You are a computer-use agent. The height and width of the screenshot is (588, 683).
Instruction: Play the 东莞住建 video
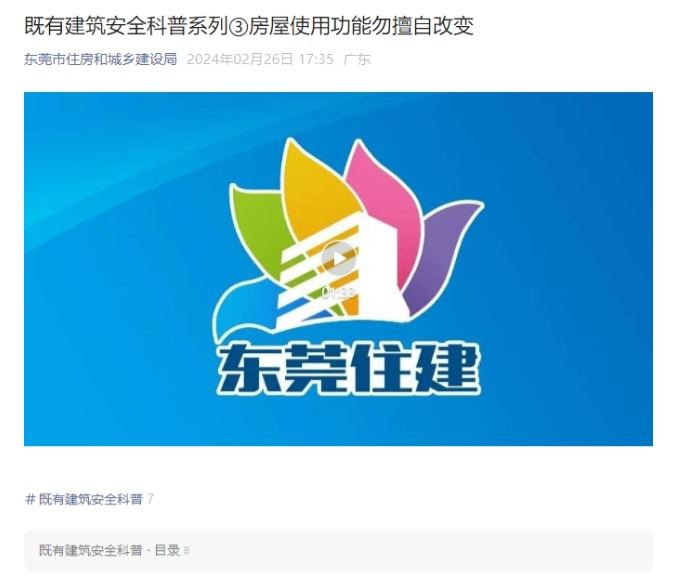tap(338, 259)
